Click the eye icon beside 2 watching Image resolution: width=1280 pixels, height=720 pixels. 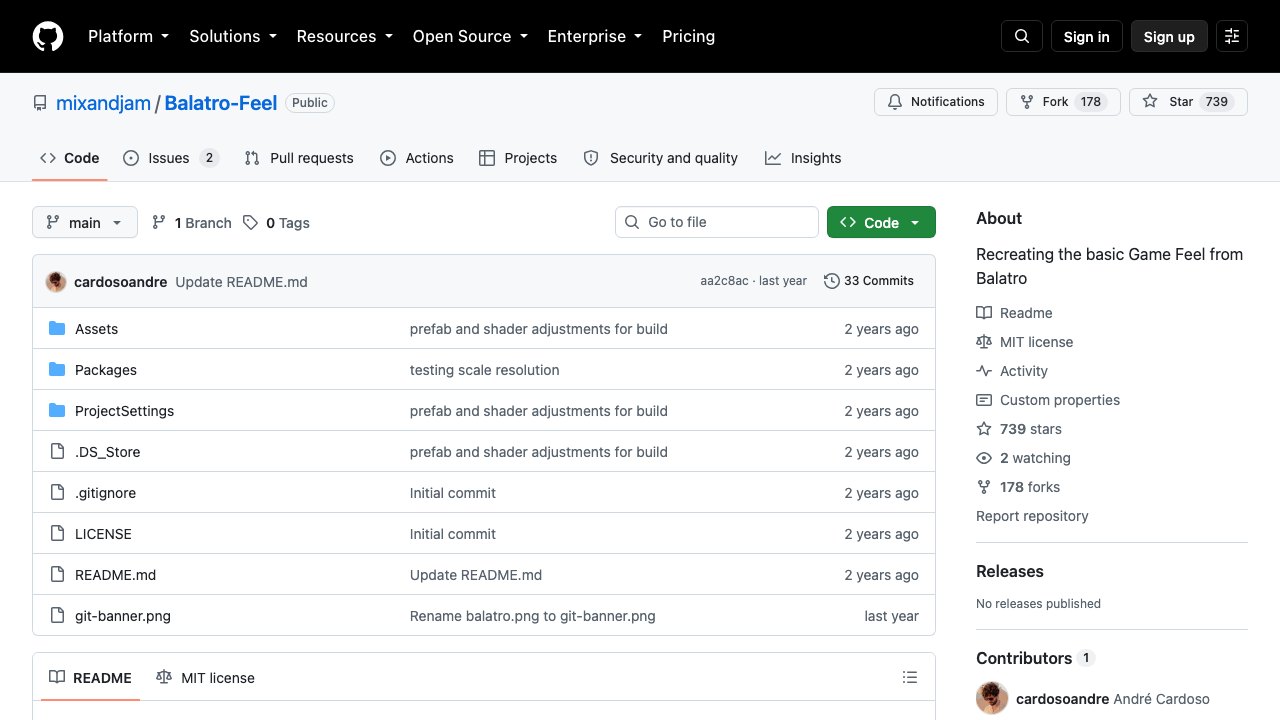[x=984, y=458]
